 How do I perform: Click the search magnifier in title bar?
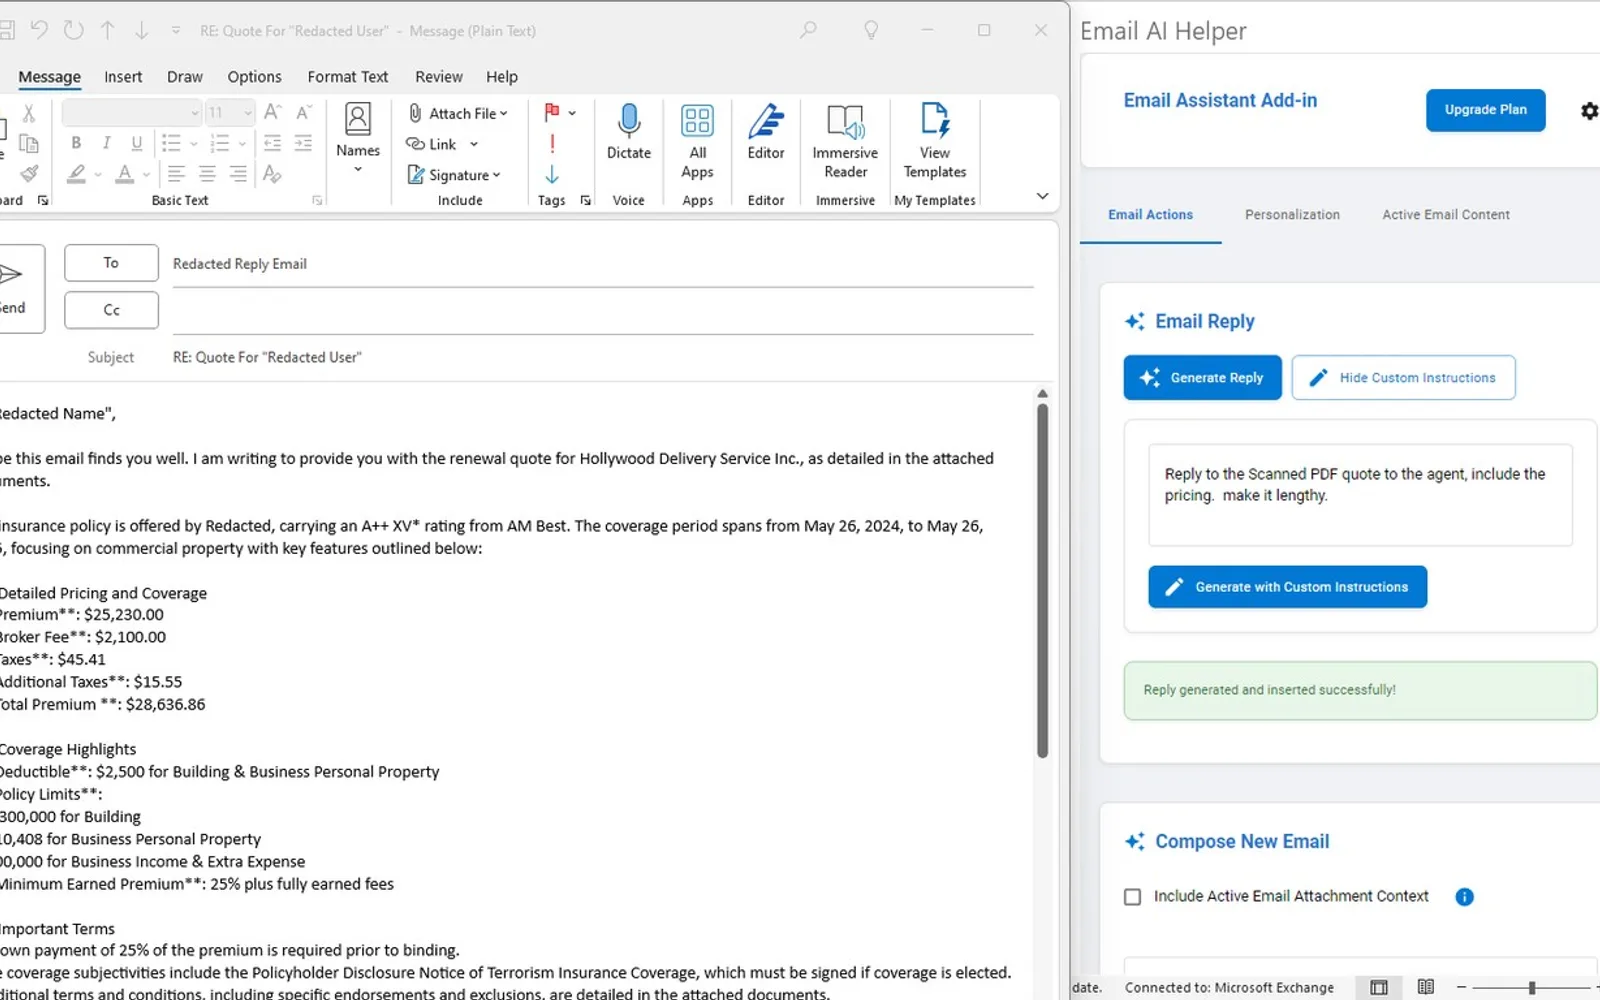click(x=808, y=30)
